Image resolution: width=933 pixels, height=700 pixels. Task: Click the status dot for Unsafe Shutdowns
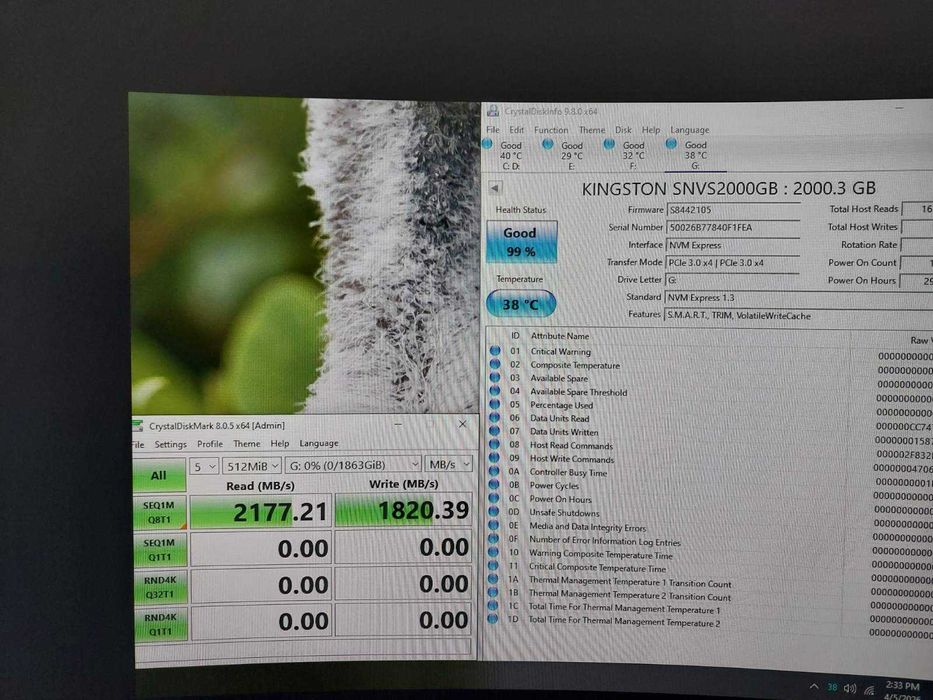pyautogui.click(x=493, y=511)
